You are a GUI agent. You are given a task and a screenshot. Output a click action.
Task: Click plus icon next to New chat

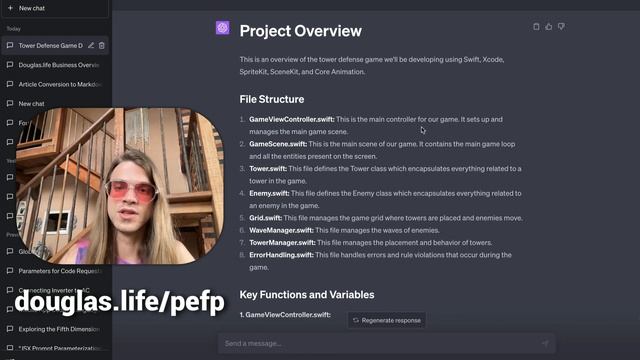[11, 8]
